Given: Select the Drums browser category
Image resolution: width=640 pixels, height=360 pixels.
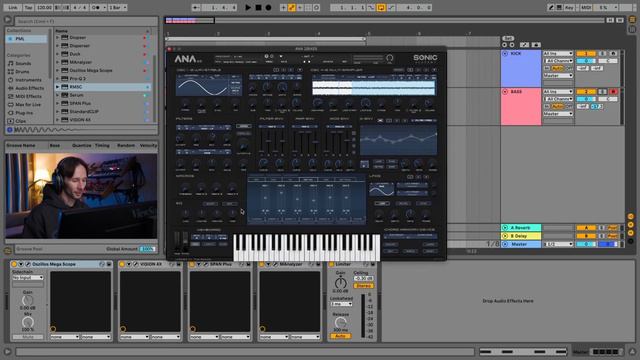Looking at the screenshot, I should pyautogui.click(x=22, y=71).
